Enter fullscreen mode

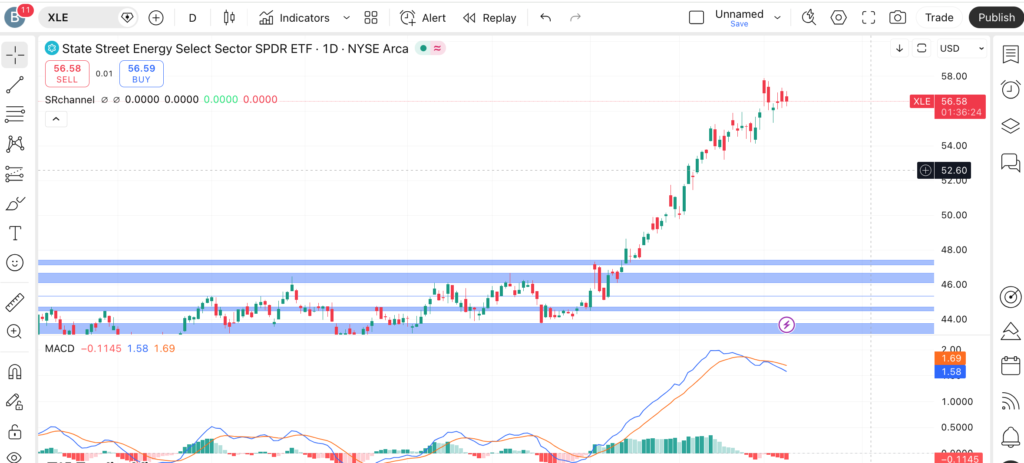click(x=868, y=18)
